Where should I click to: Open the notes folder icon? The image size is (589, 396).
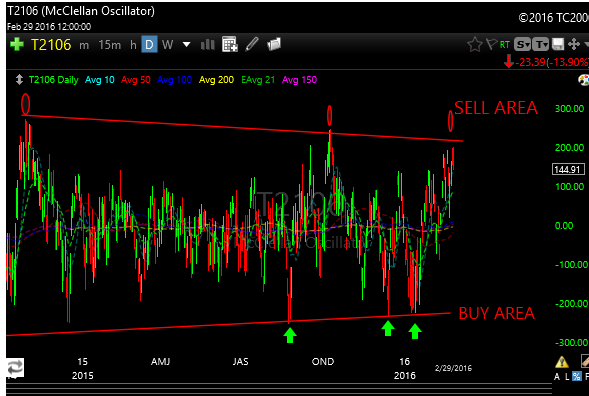(274, 44)
